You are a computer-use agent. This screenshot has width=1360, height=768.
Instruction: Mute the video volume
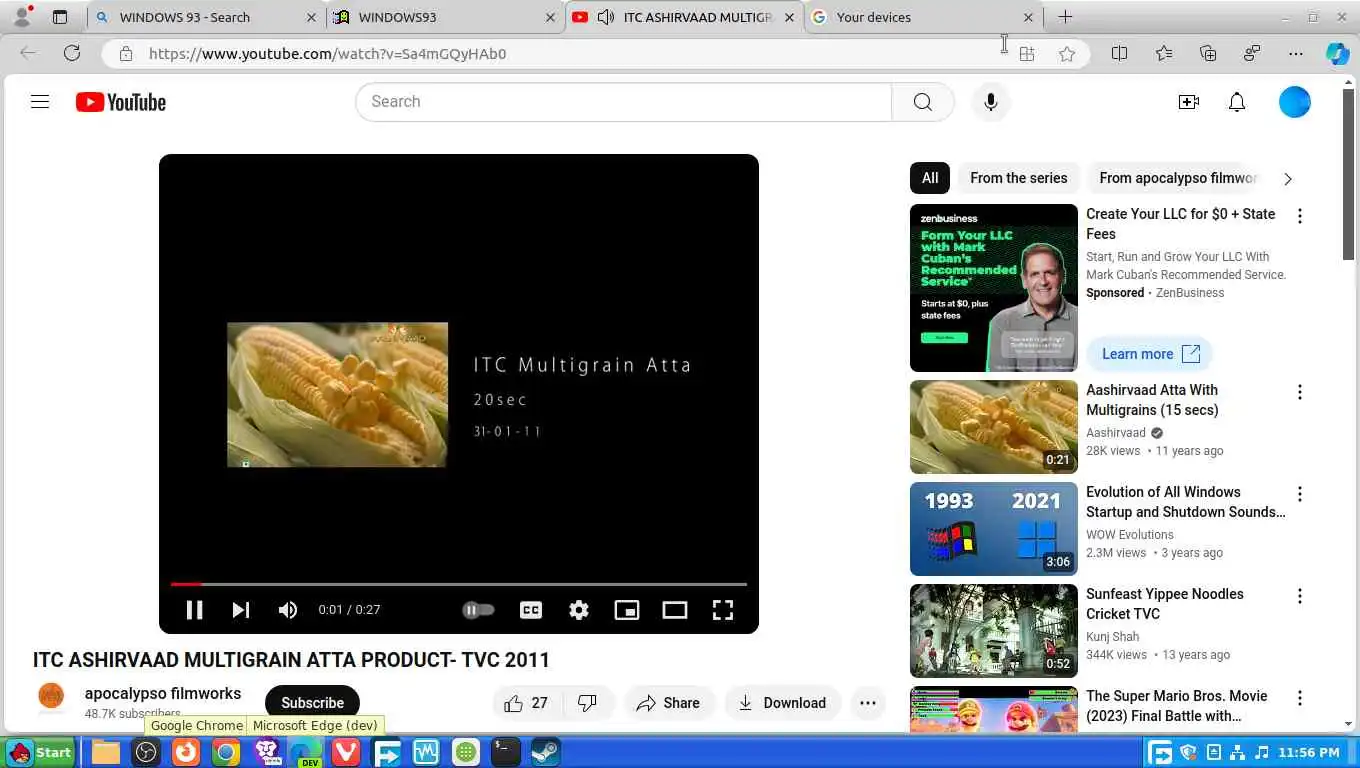[288, 610]
